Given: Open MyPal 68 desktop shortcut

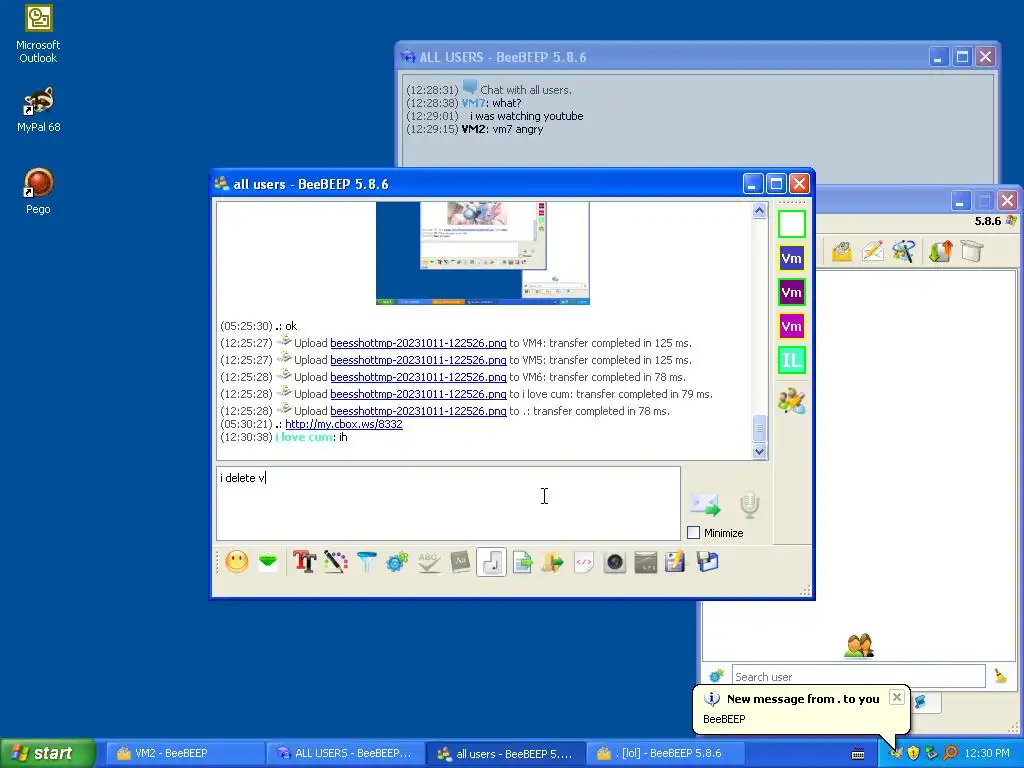Looking at the screenshot, I should (38, 110).
